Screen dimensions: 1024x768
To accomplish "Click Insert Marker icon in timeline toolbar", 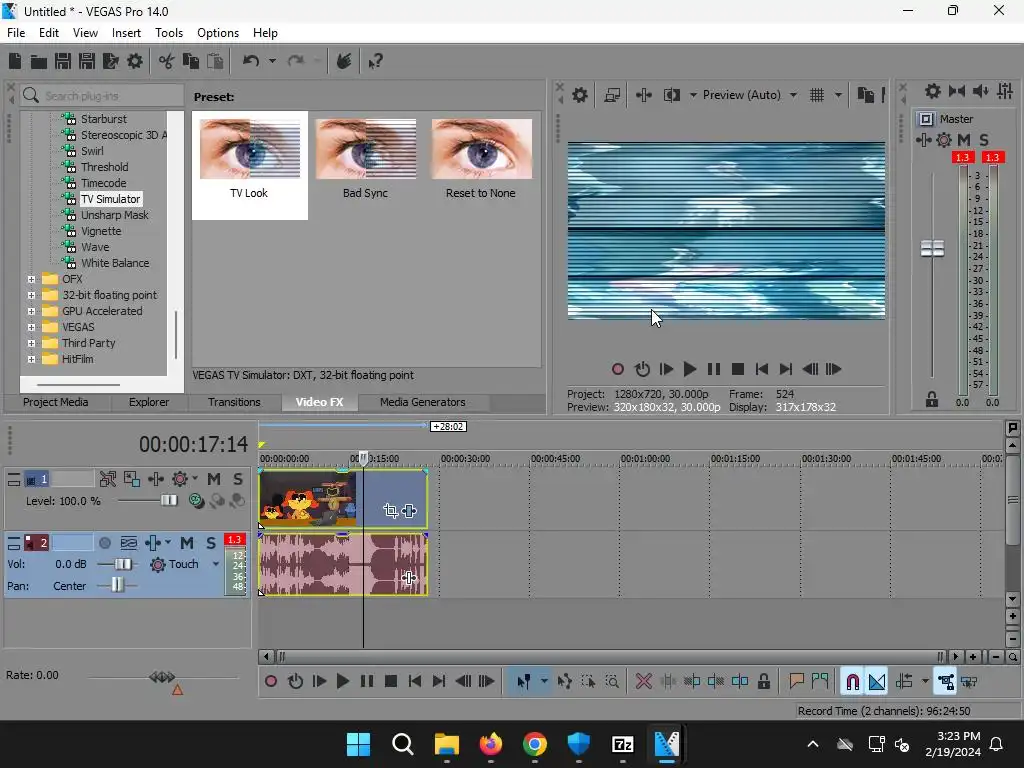I will [x=796, y=681].
